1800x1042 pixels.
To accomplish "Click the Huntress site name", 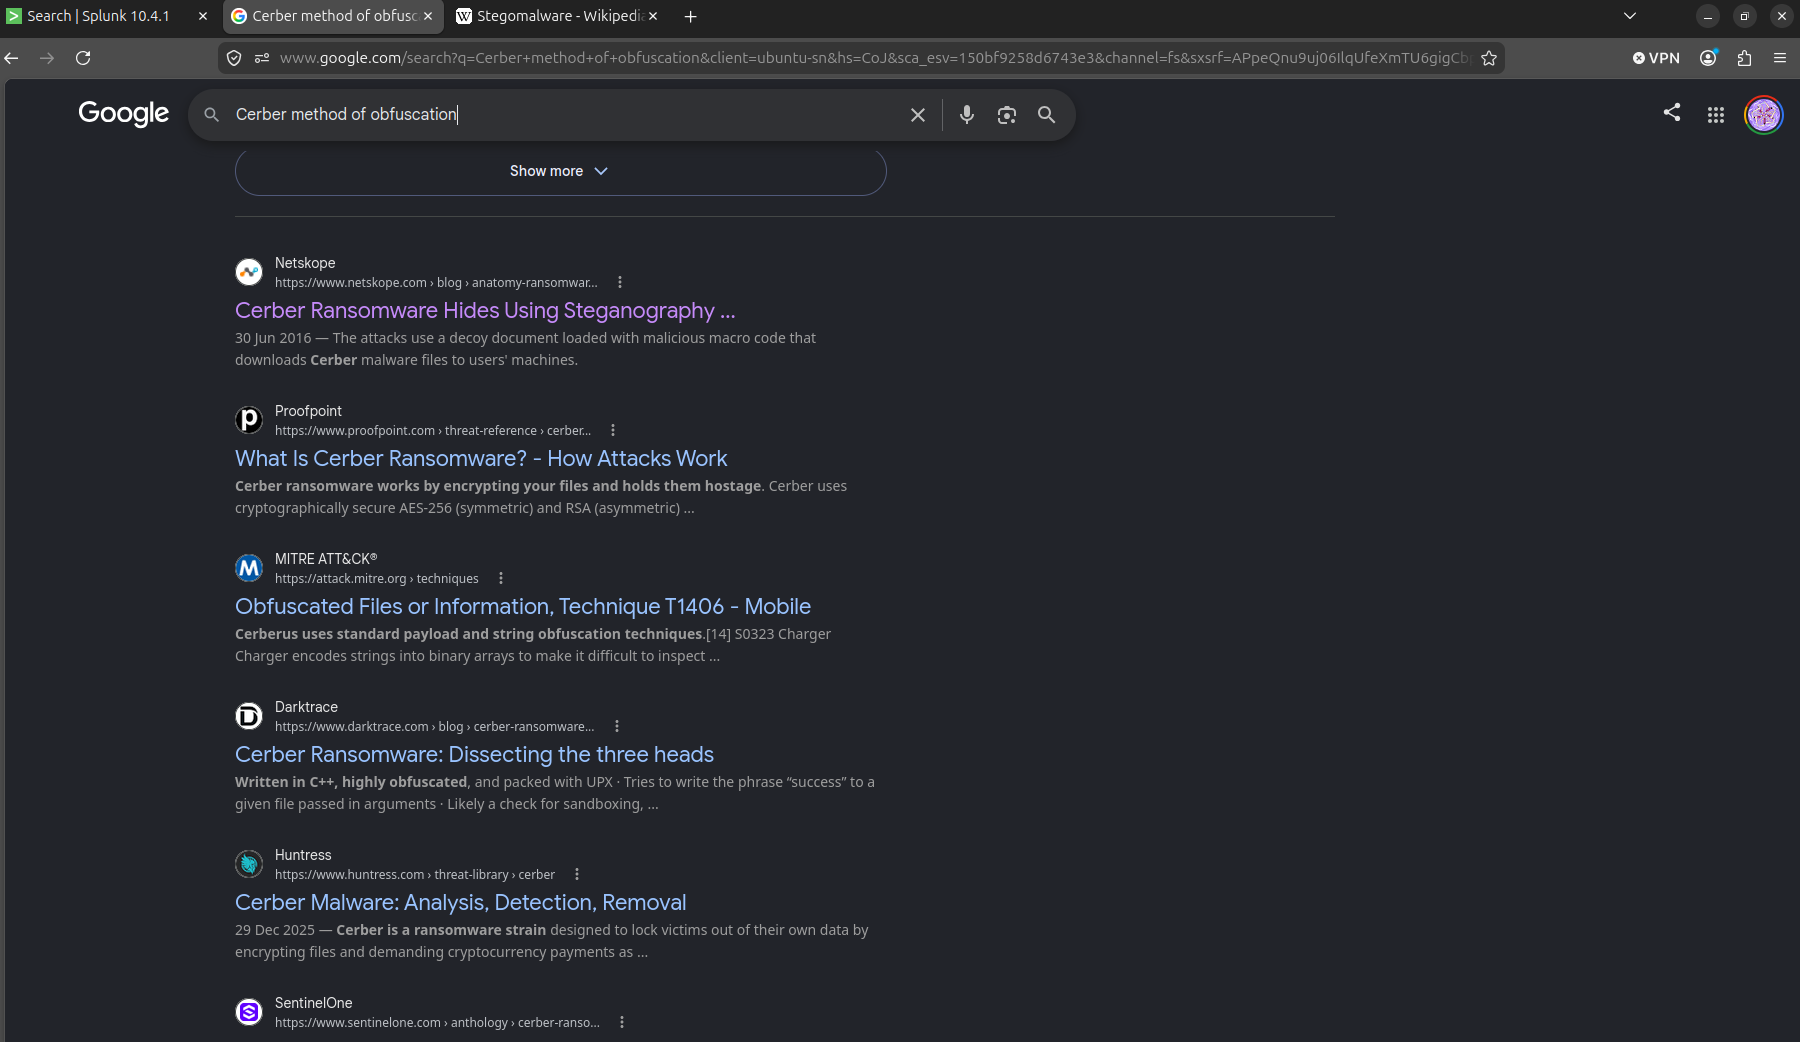I will 303,855.
